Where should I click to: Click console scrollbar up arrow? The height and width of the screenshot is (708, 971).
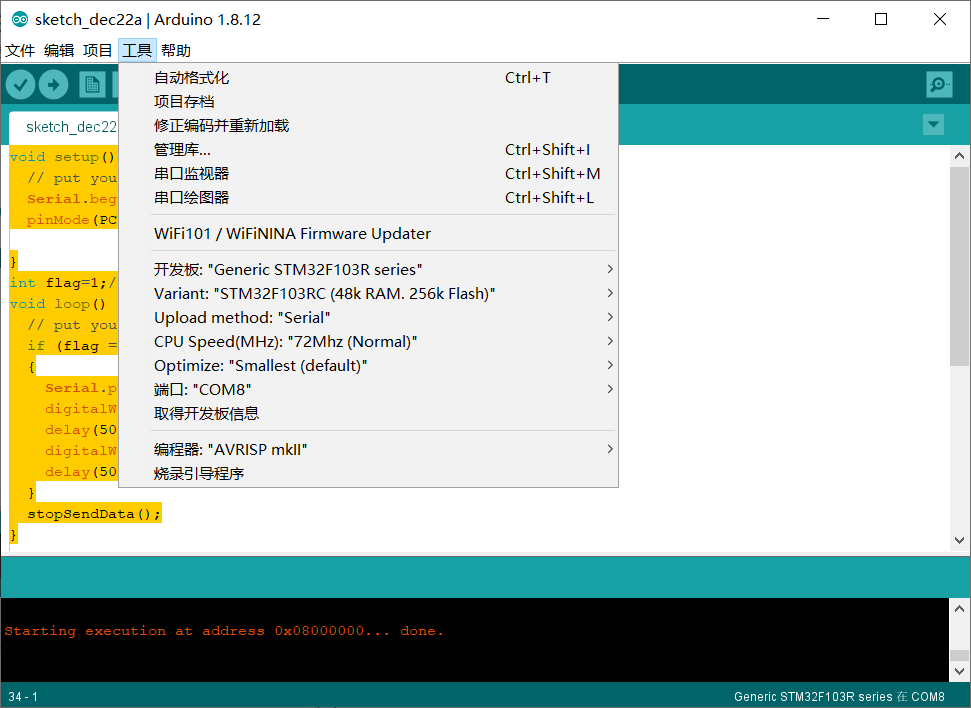click(x=959, y=609)
